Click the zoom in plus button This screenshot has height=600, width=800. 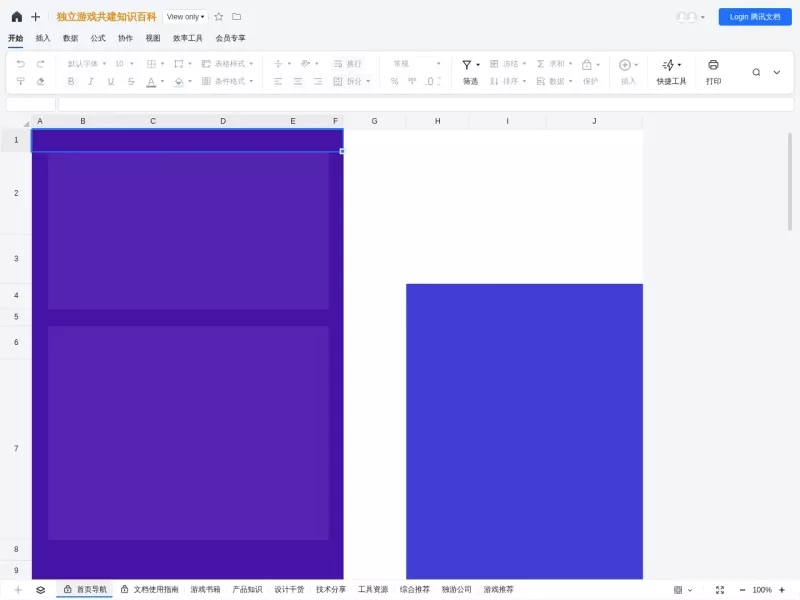point(782,590)
